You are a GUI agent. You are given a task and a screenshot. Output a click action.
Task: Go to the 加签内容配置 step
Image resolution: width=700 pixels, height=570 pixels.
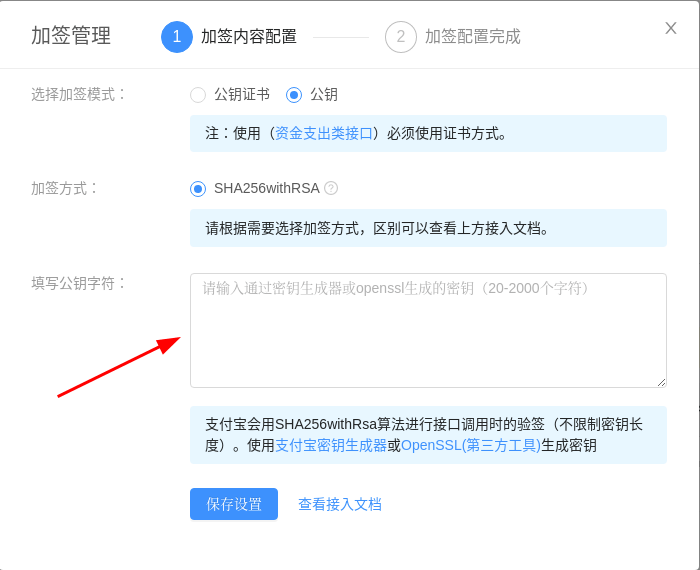tap(248, 37)
